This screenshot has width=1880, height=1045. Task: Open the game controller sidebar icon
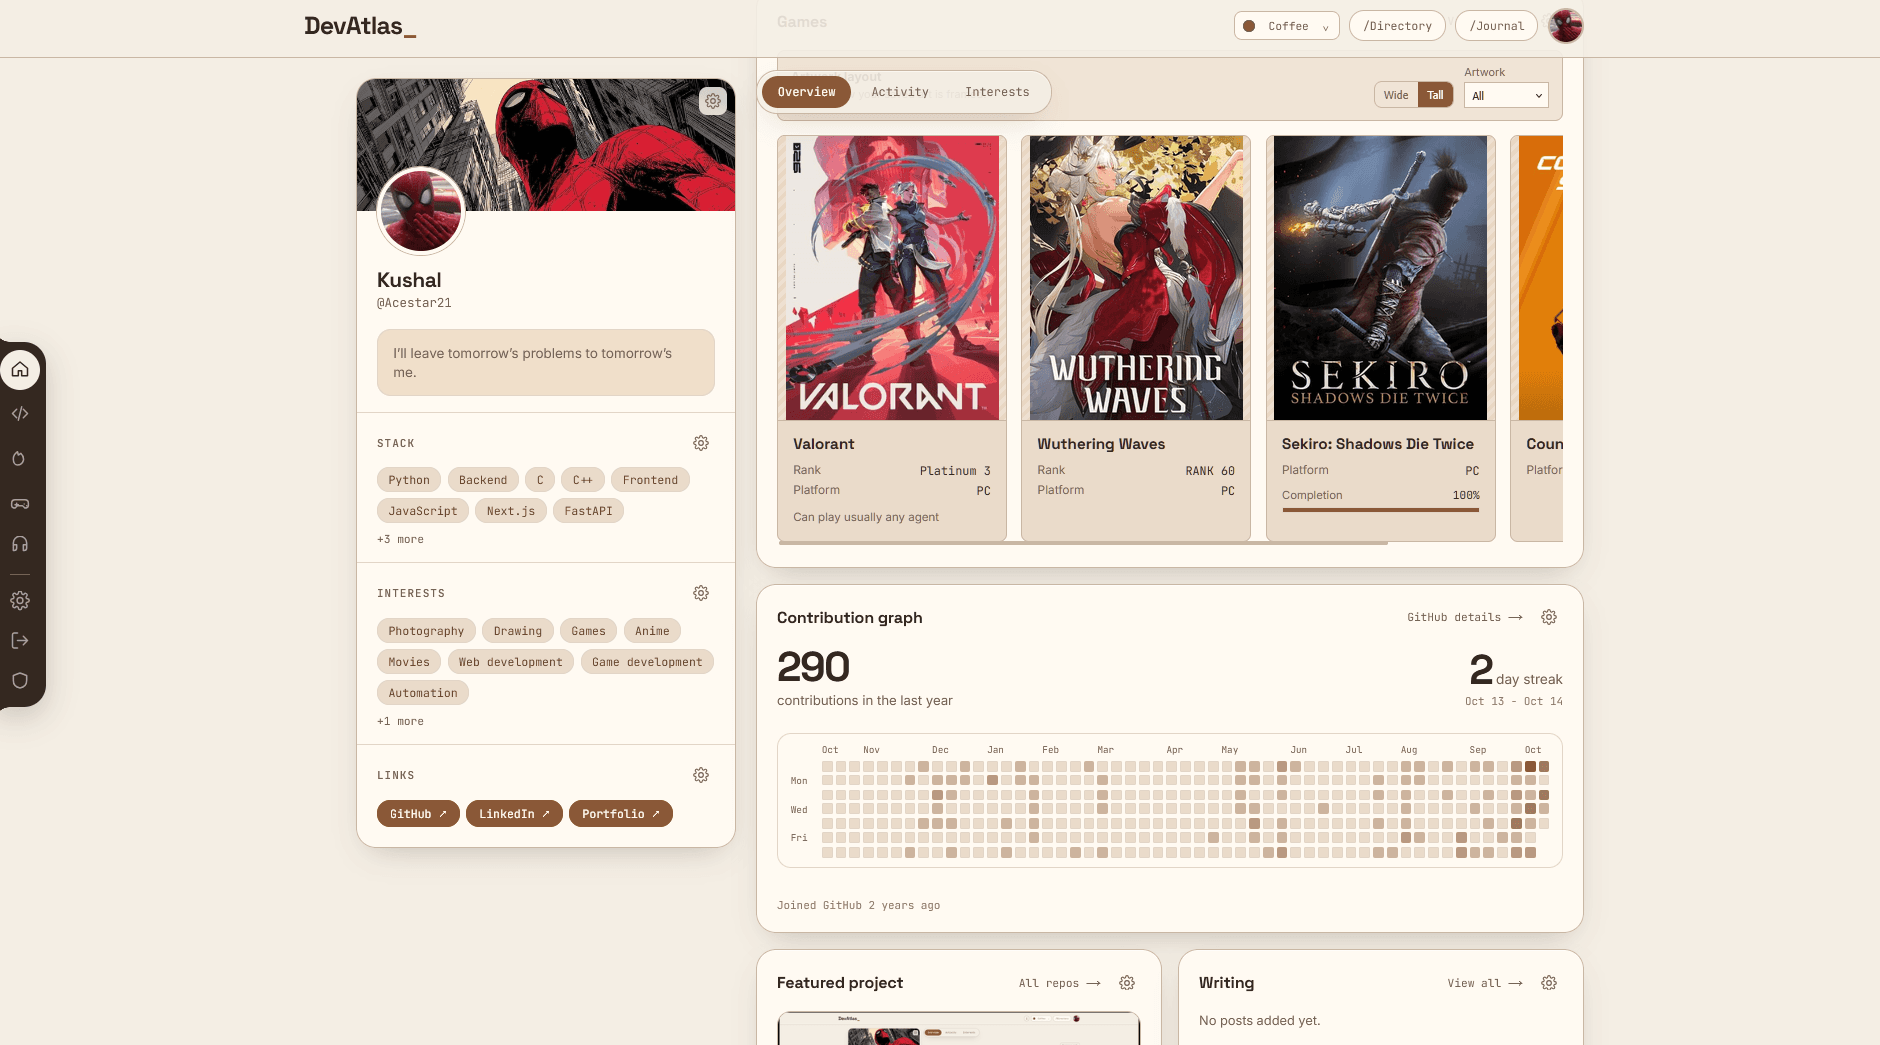[x=20, y=504]
